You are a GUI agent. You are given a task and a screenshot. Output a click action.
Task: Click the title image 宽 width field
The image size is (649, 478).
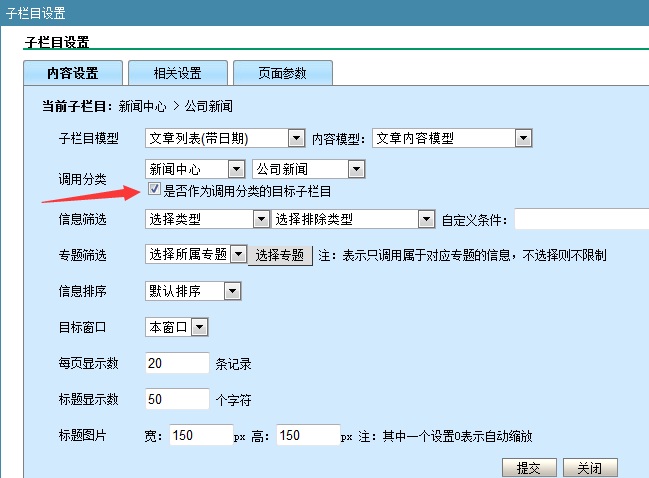199,436
